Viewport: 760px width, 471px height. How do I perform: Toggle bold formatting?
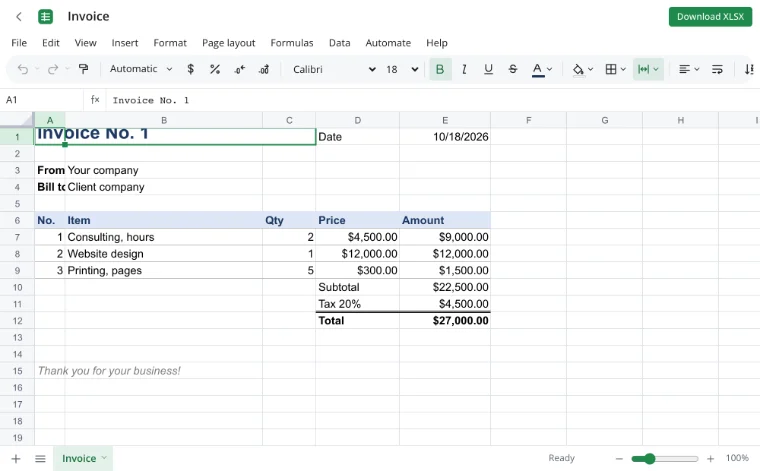(x=440, y=69)
